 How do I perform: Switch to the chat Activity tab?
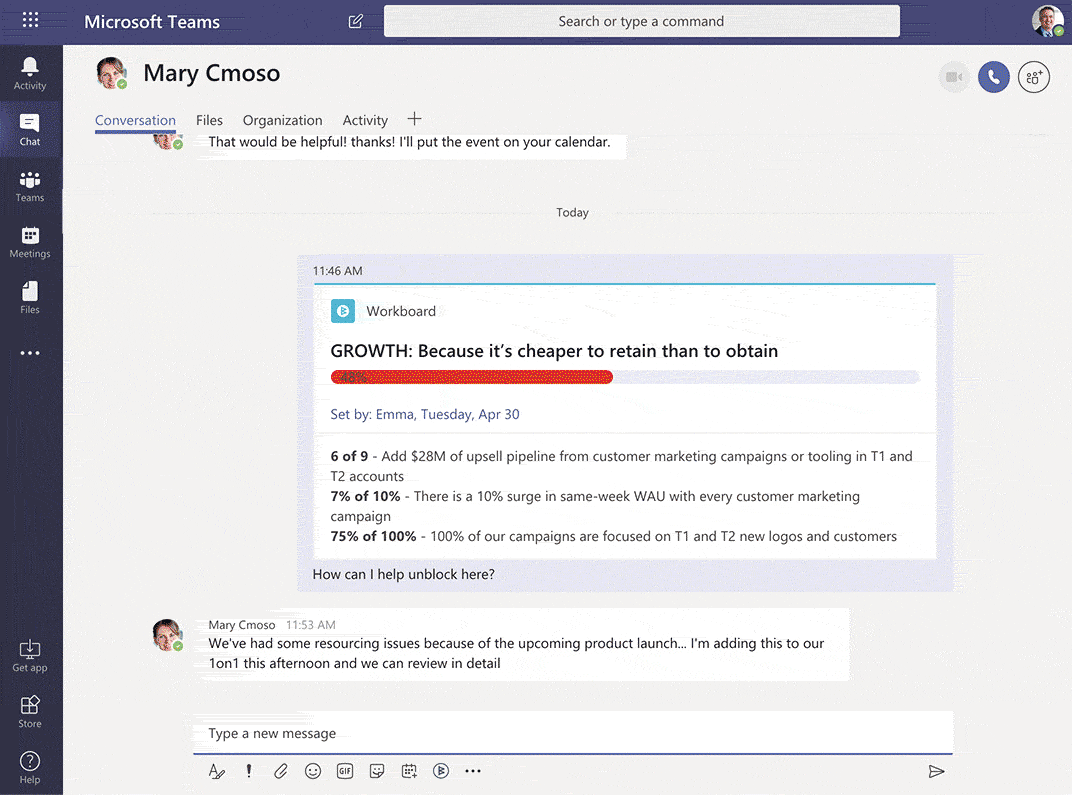(x=365, y=120)
